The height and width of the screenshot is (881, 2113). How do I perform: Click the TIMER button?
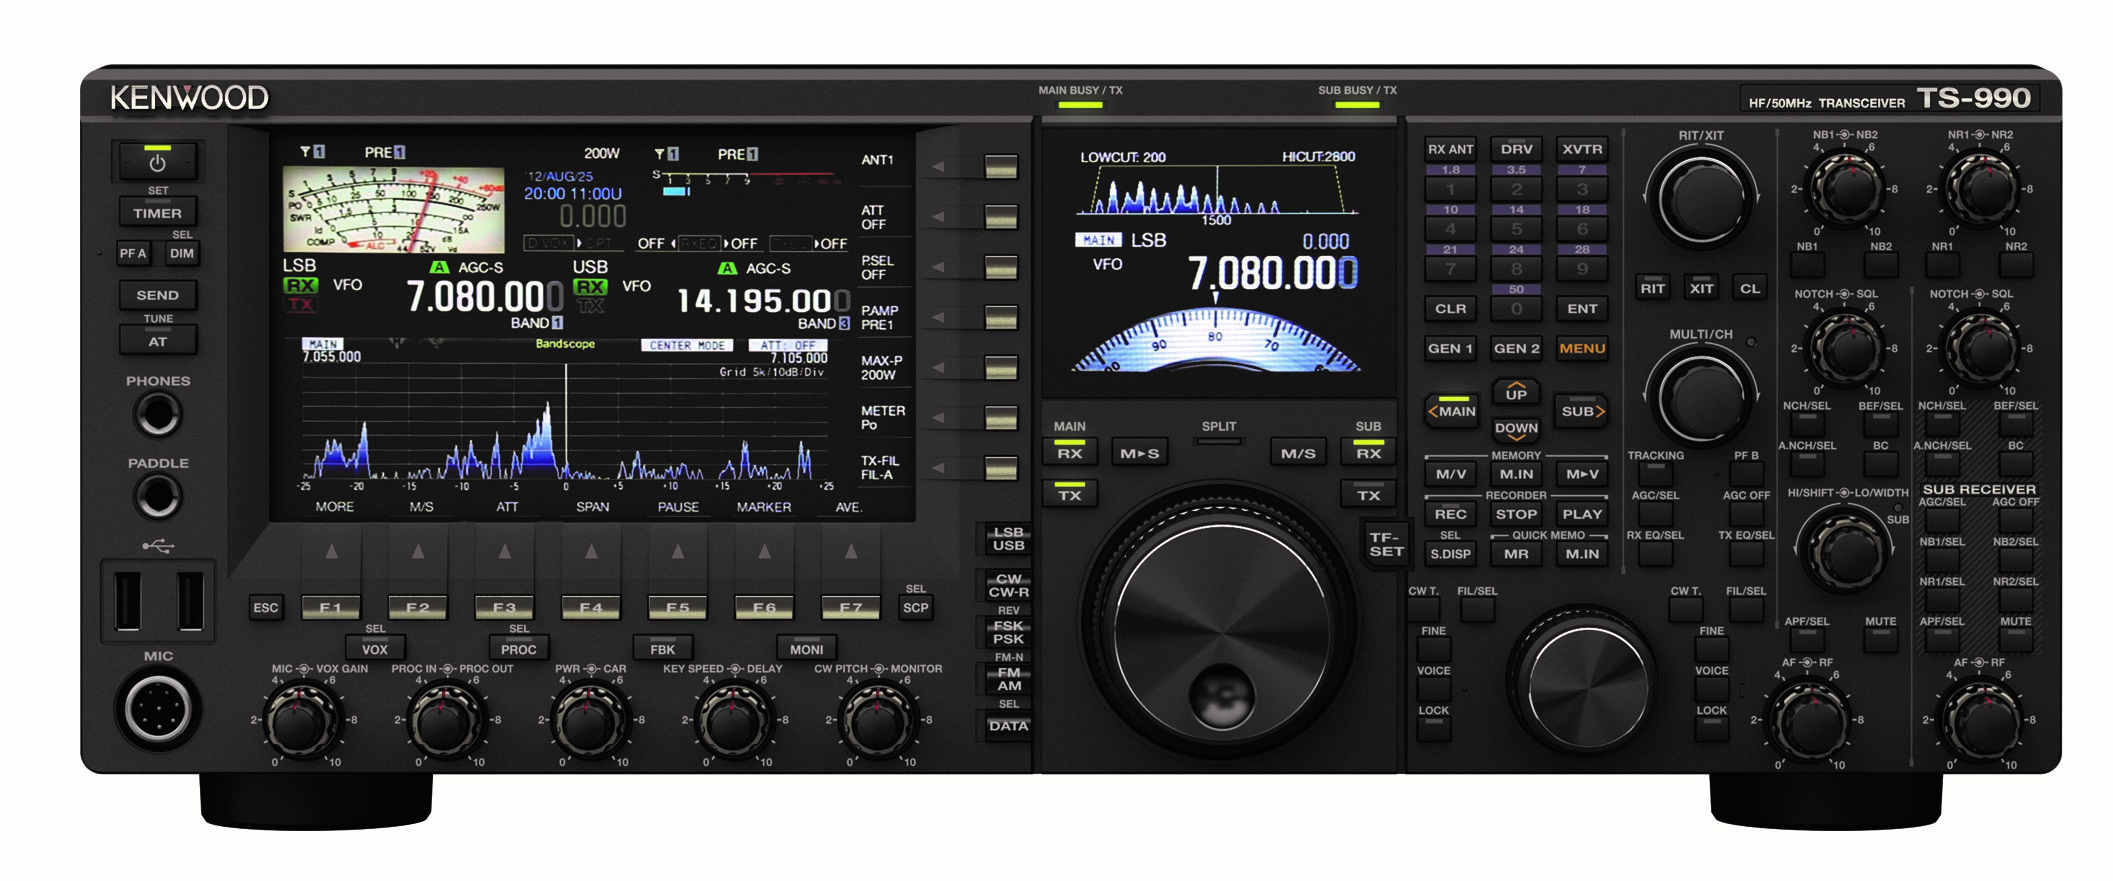tap(157, 213)
